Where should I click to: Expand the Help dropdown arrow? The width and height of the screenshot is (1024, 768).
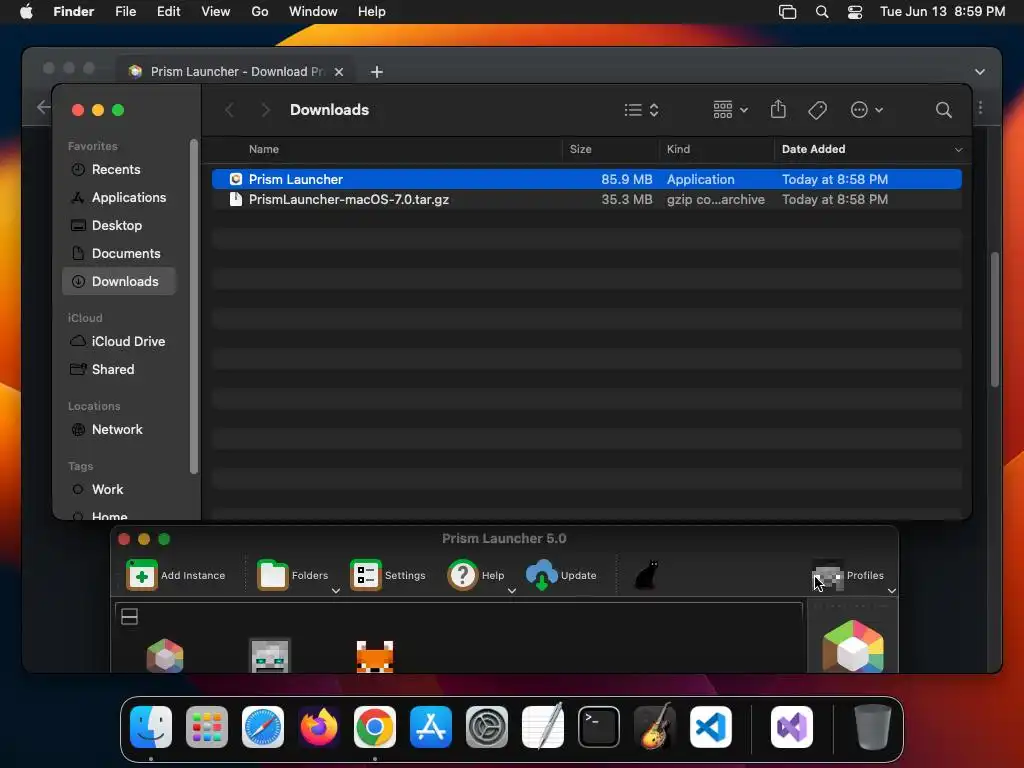(512, 590)
